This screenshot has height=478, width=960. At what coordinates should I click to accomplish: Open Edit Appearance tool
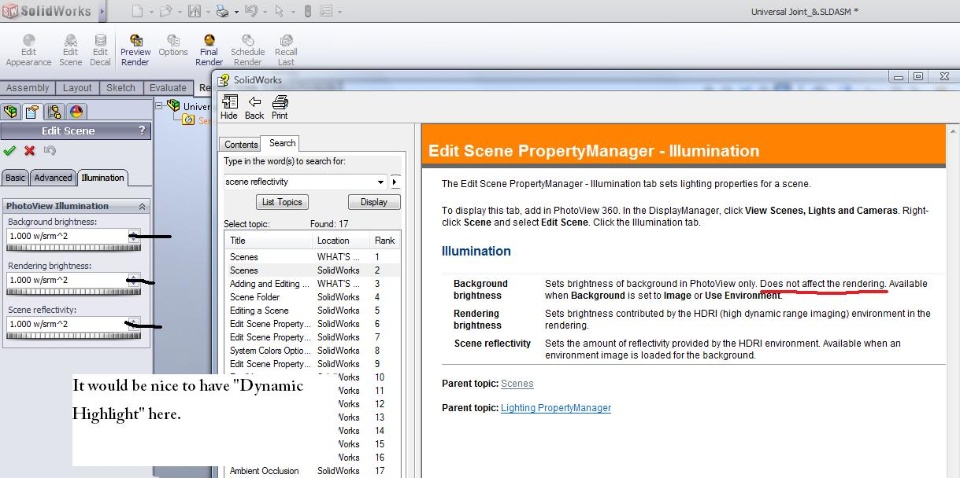(28, 50)
